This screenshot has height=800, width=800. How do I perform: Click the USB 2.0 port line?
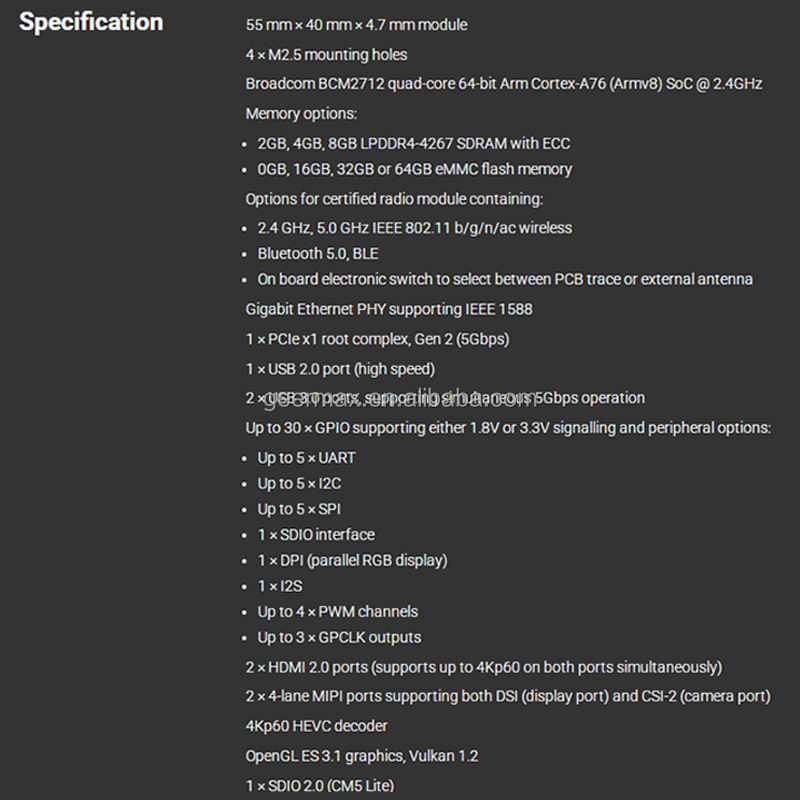pos(340,369)
